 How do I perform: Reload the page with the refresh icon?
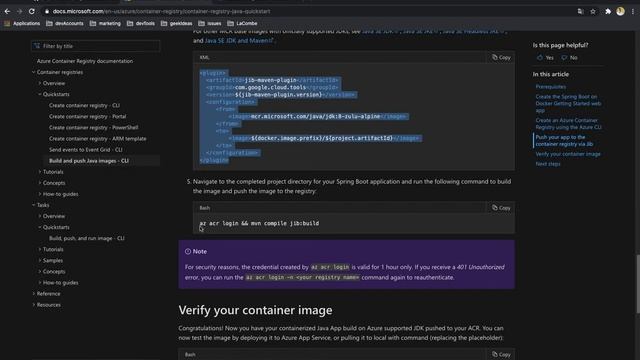coord(32,11)
